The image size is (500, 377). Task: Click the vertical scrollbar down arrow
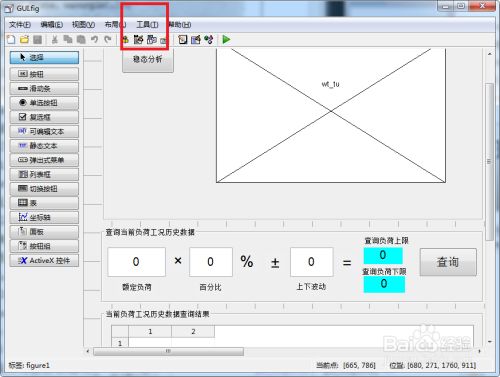click(x=489, y=342)
